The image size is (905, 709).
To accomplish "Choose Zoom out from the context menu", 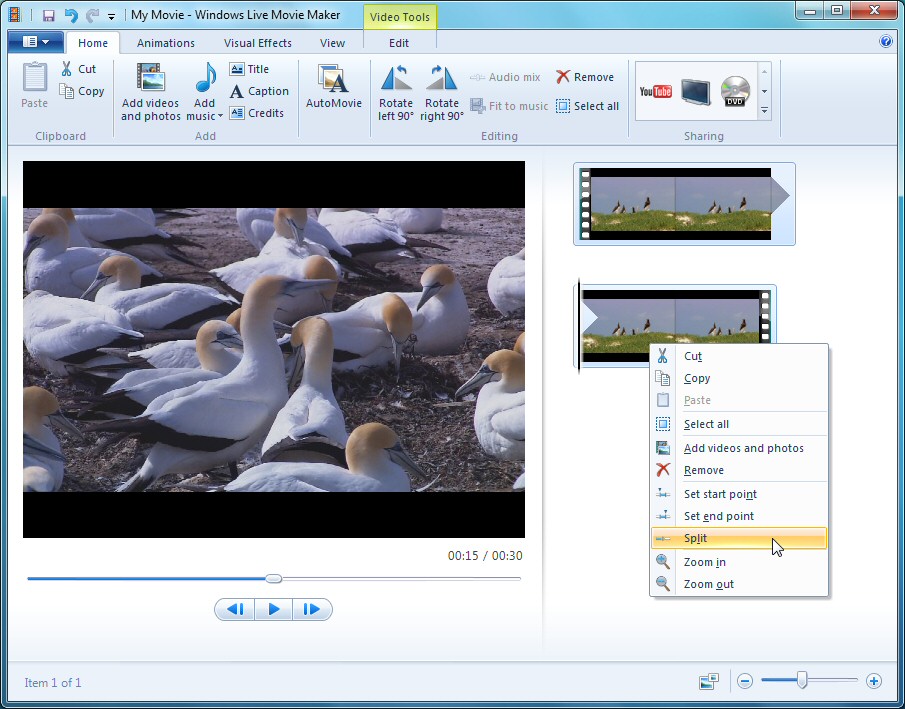I will pyautogui.click(x=739, y=584).
